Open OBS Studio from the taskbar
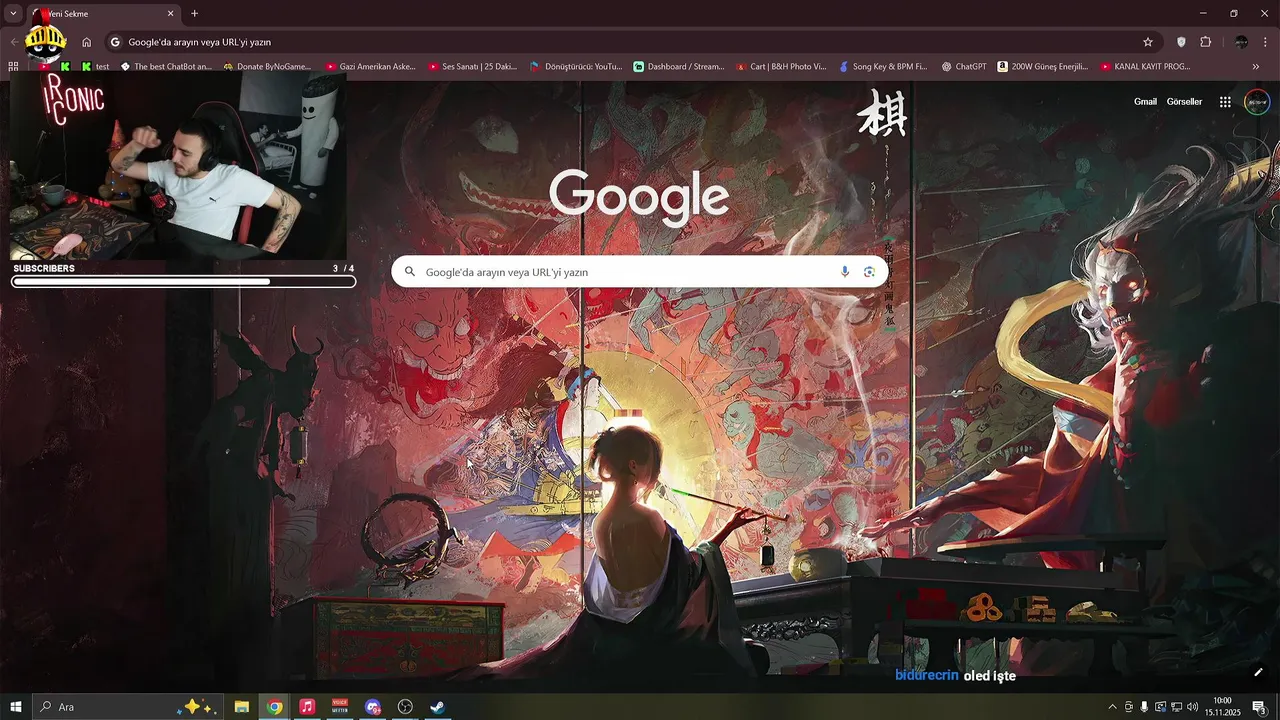Screen dimensions: 1280x720 [405, 707]
